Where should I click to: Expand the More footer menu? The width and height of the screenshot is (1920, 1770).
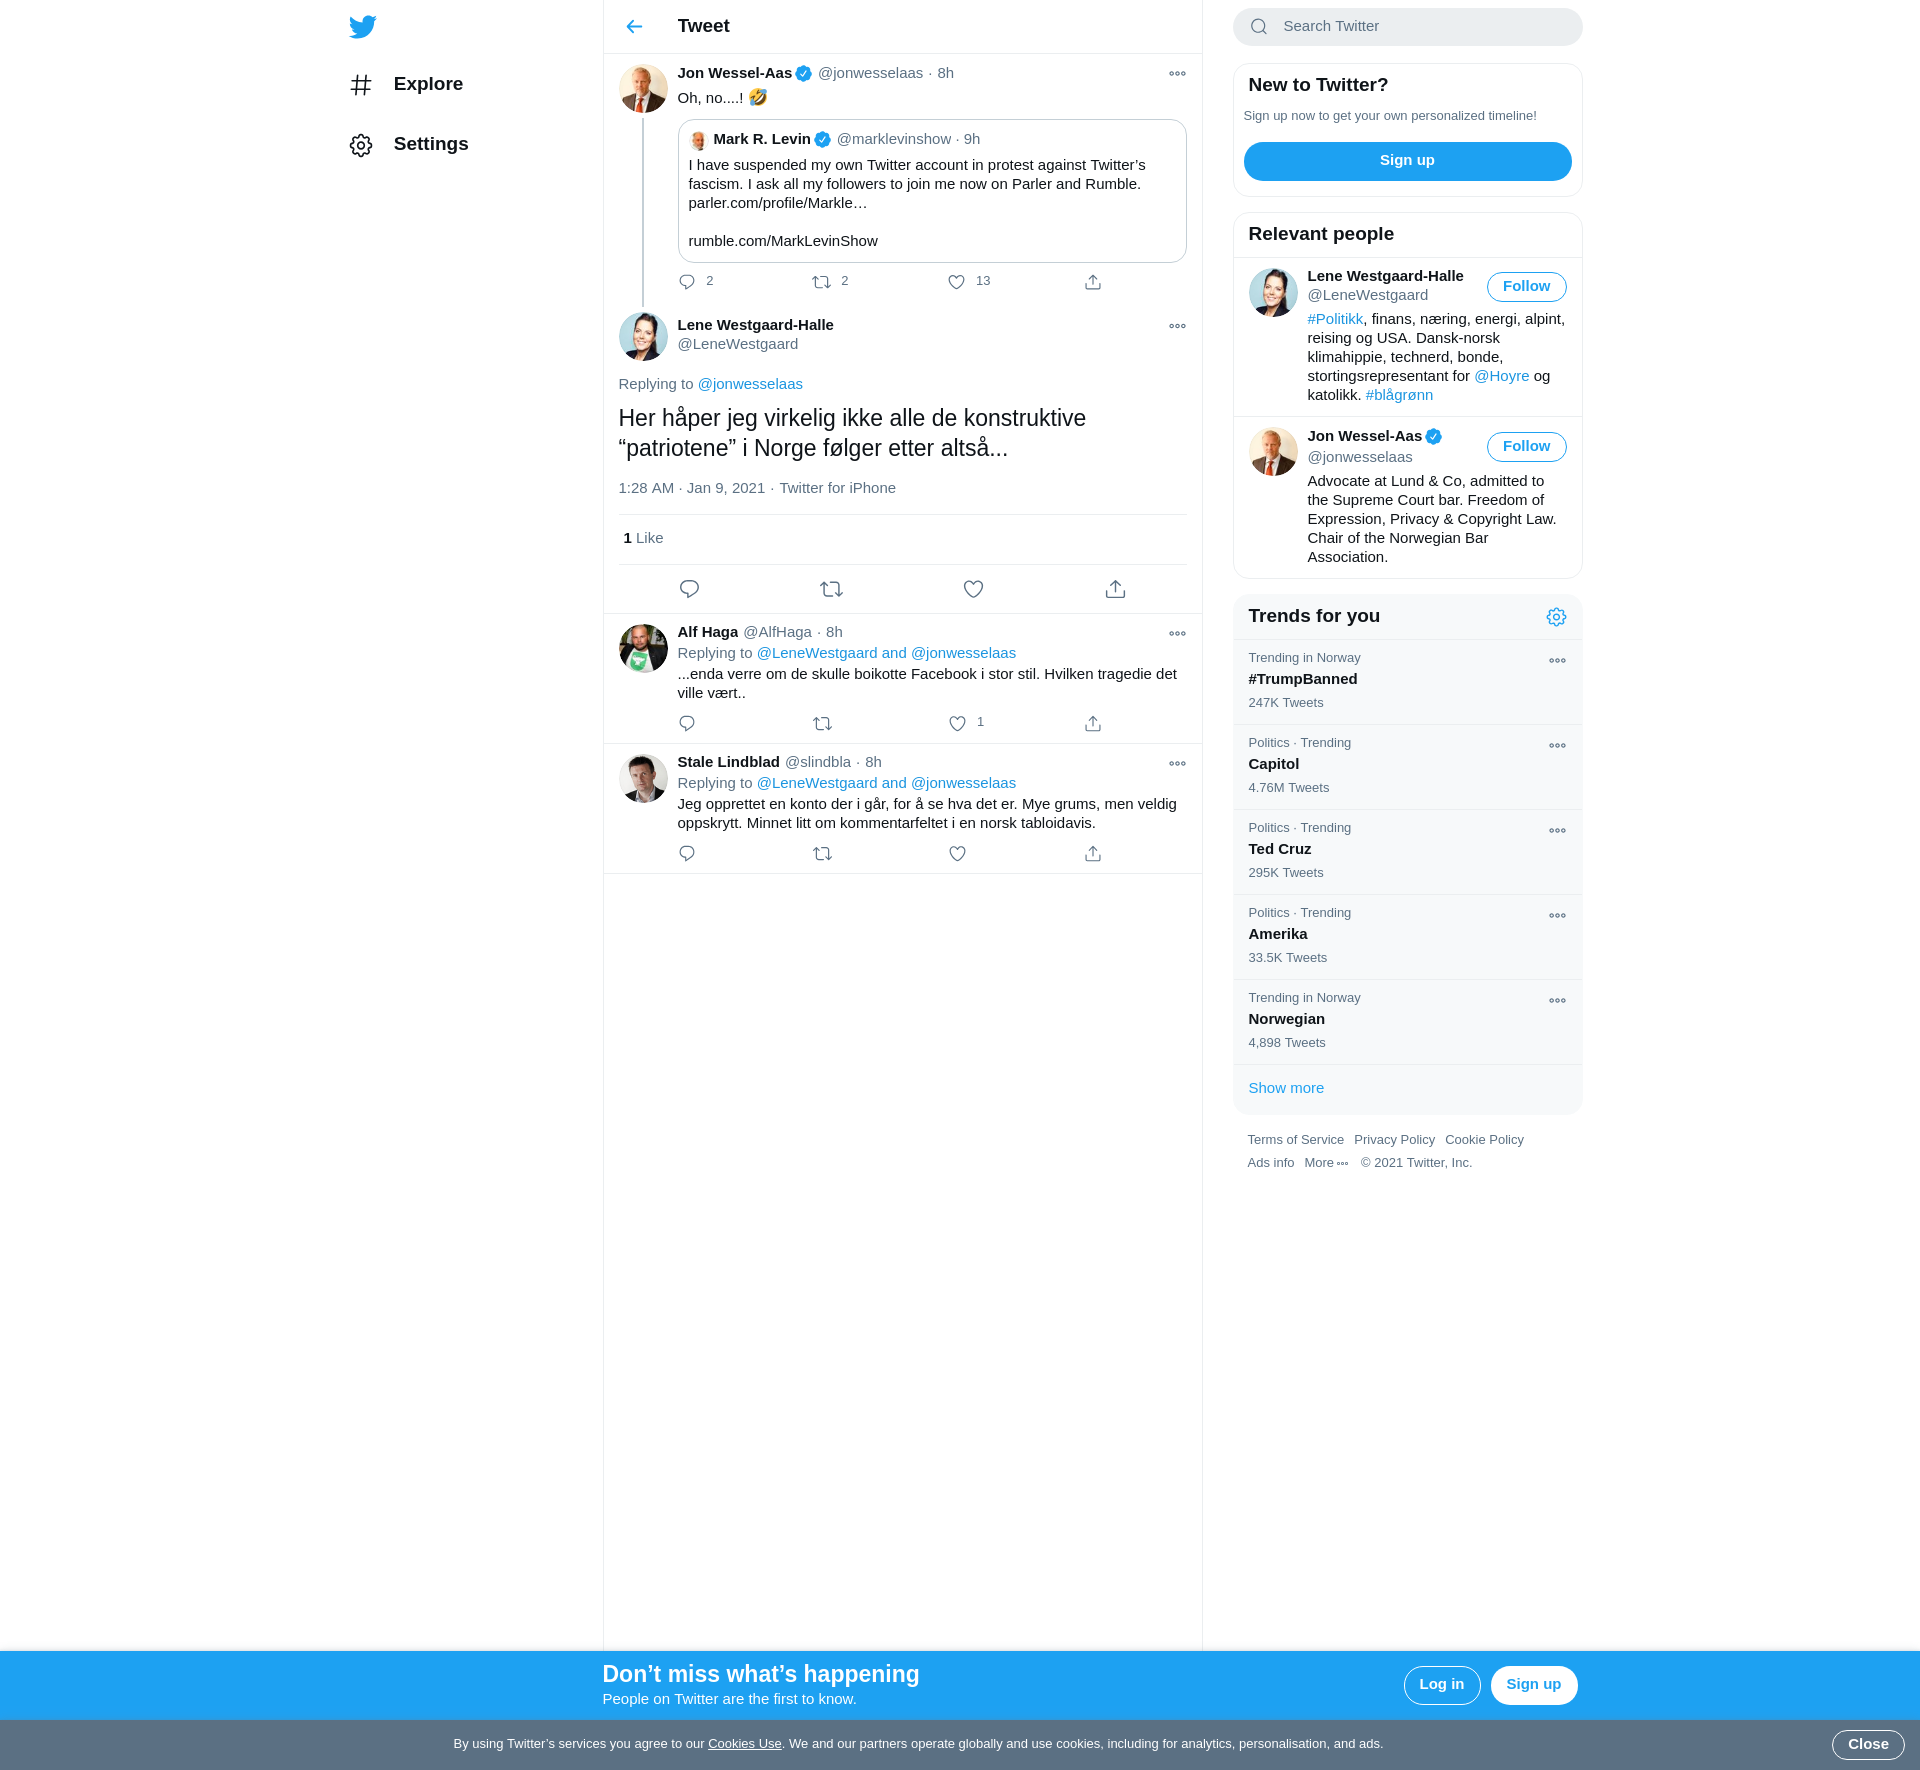[1326, 1163]
